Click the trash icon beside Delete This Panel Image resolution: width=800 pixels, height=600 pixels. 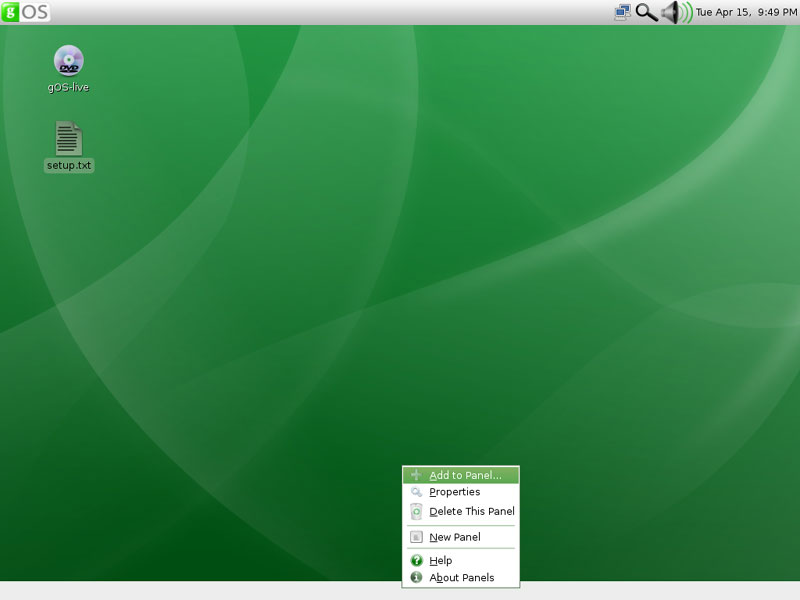click(416, 511)
